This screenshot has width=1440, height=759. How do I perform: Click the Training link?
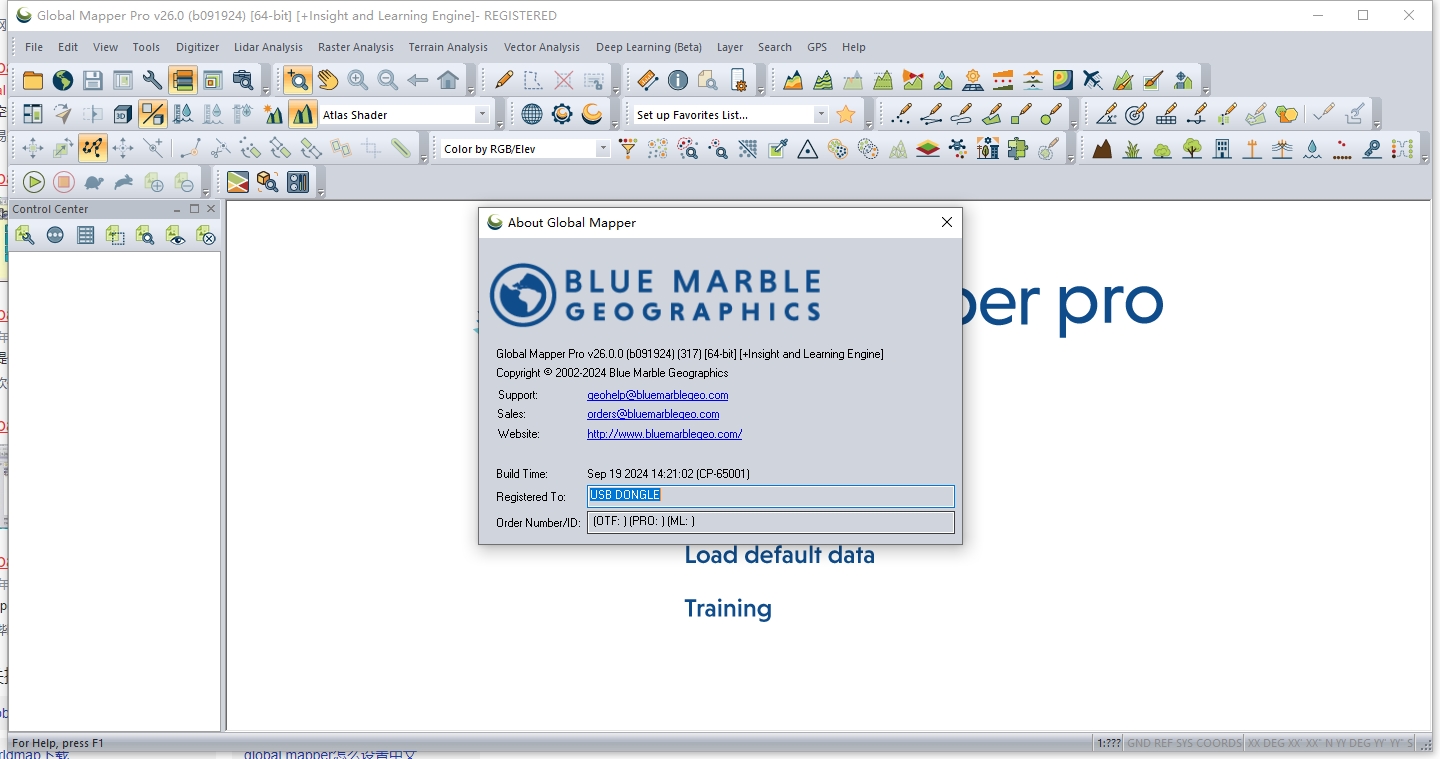[x=728, y=609]
